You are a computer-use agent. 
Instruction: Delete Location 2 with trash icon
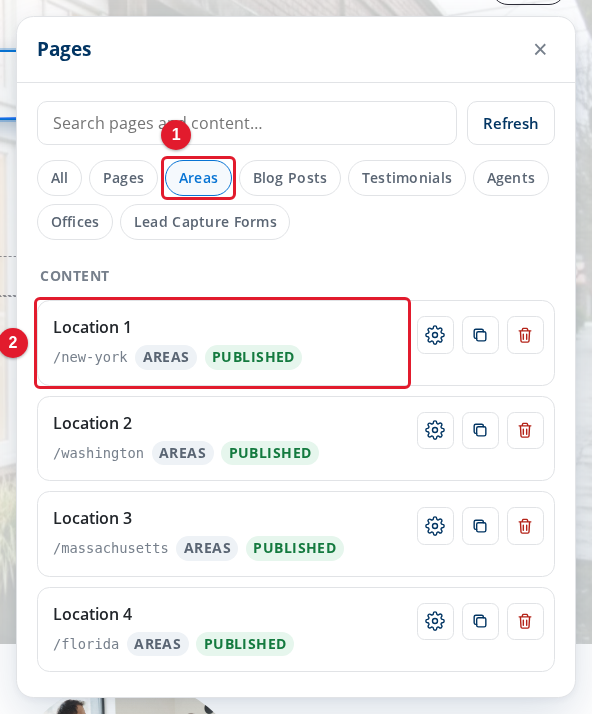[x=525, y=430]
